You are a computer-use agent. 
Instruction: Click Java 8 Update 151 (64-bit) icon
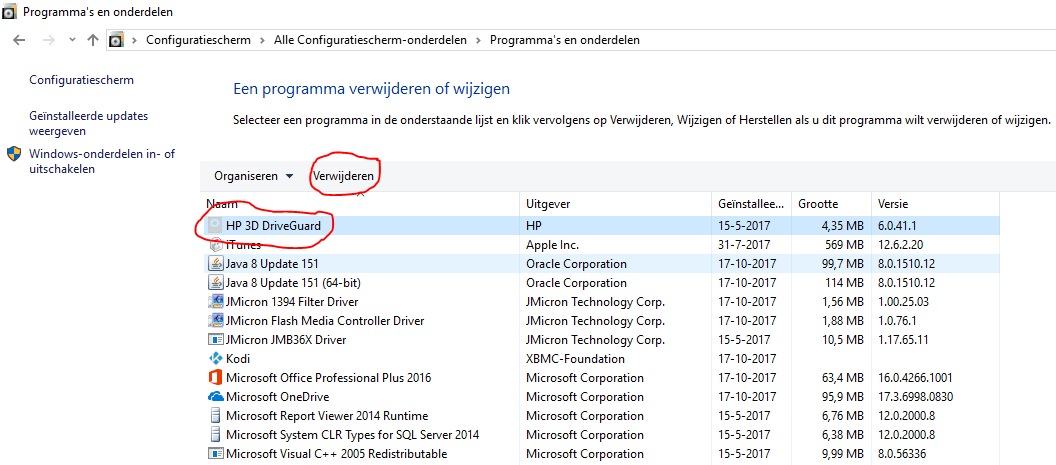tap(216, 282)
